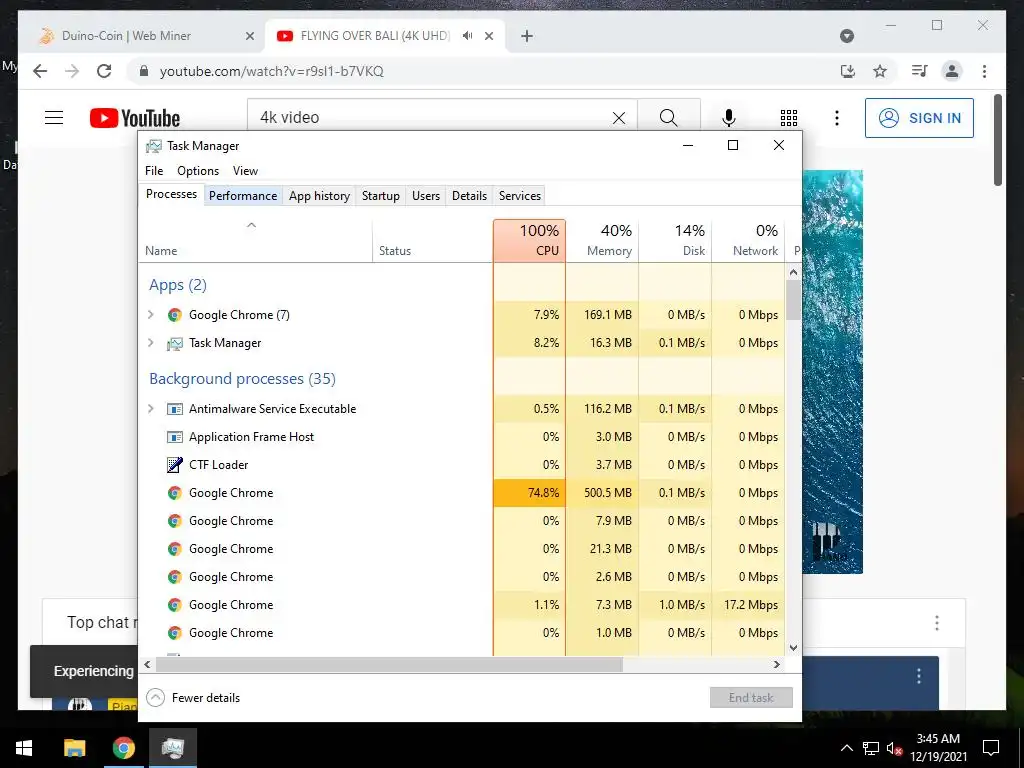Image resolution: width=1024 pixels, height=768 pixels.
Task: Close the Duino-Coin Web Miner tab
Action: click(x=249, y=36)
